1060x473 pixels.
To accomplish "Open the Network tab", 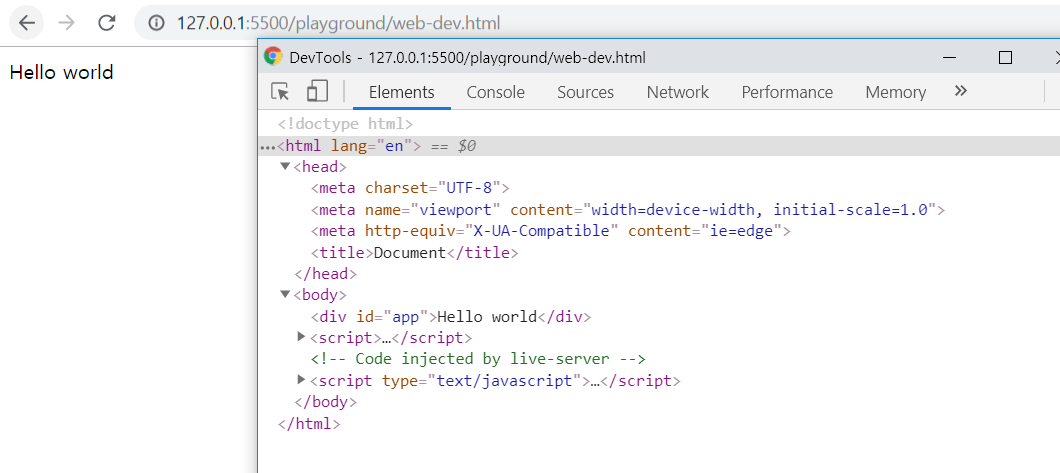I will coord(677,93).
